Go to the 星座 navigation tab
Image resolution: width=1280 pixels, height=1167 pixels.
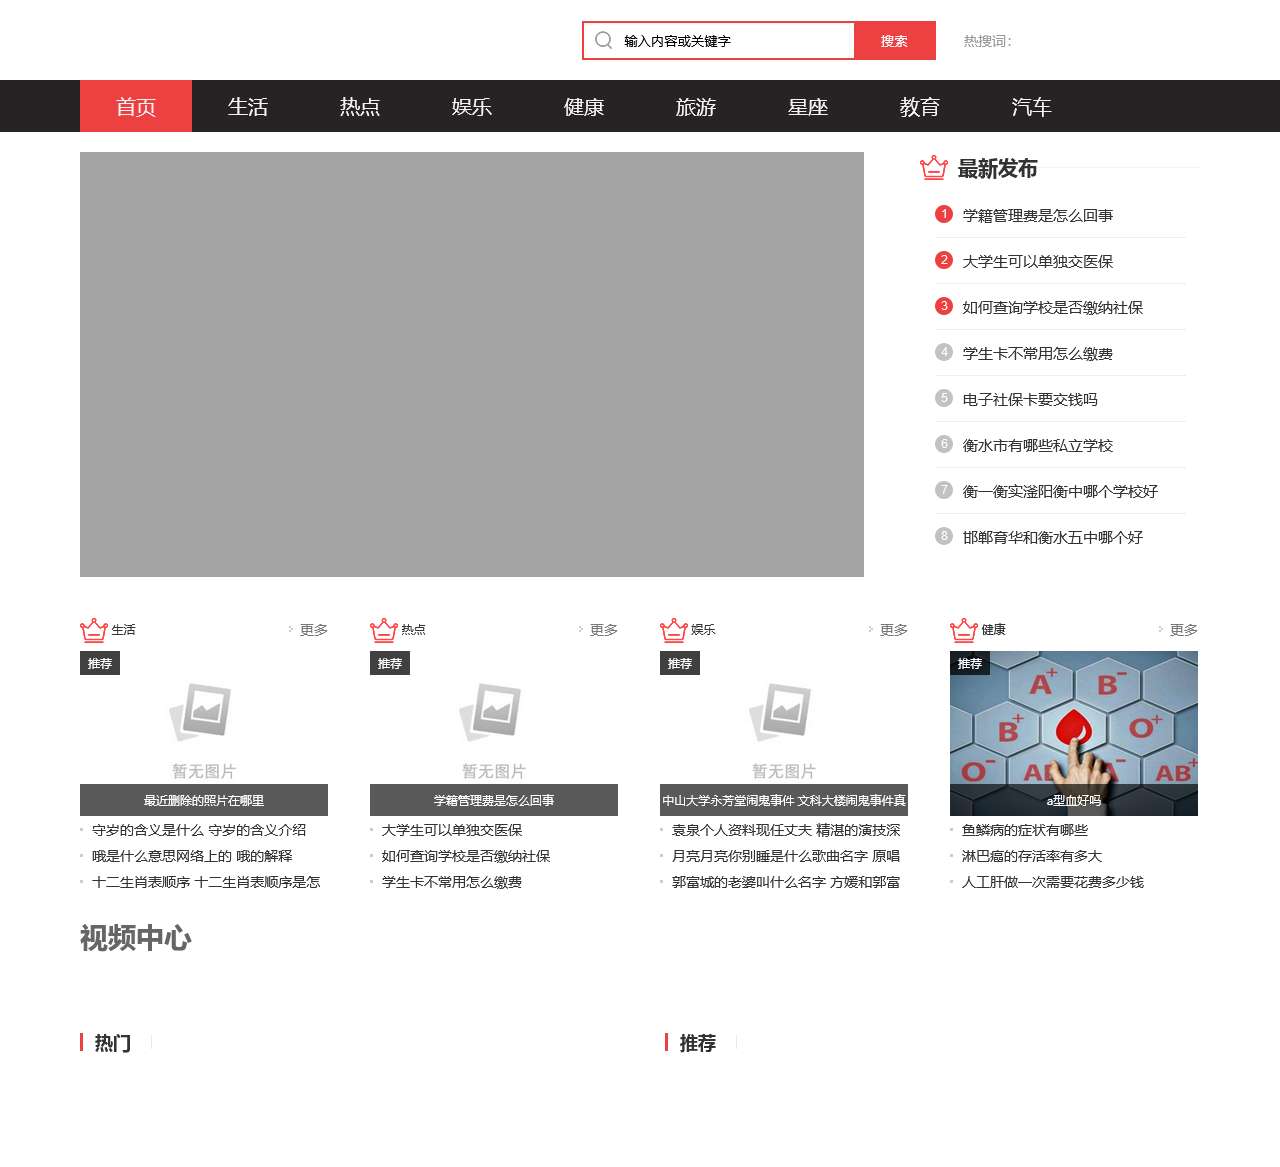tap(808, 107)
